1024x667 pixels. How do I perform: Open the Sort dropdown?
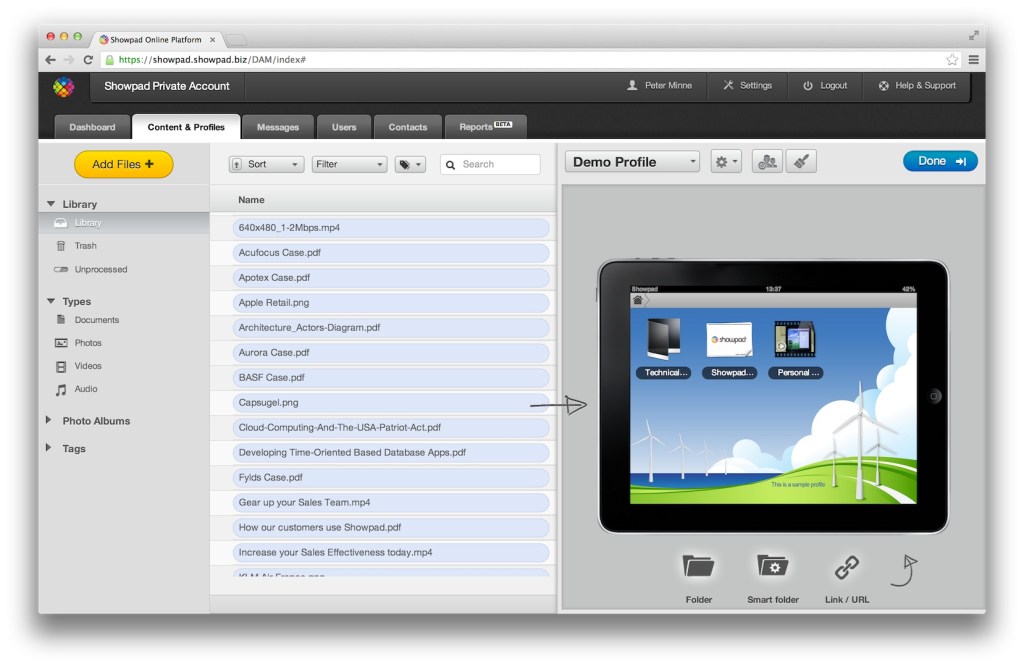click(266, 165)
